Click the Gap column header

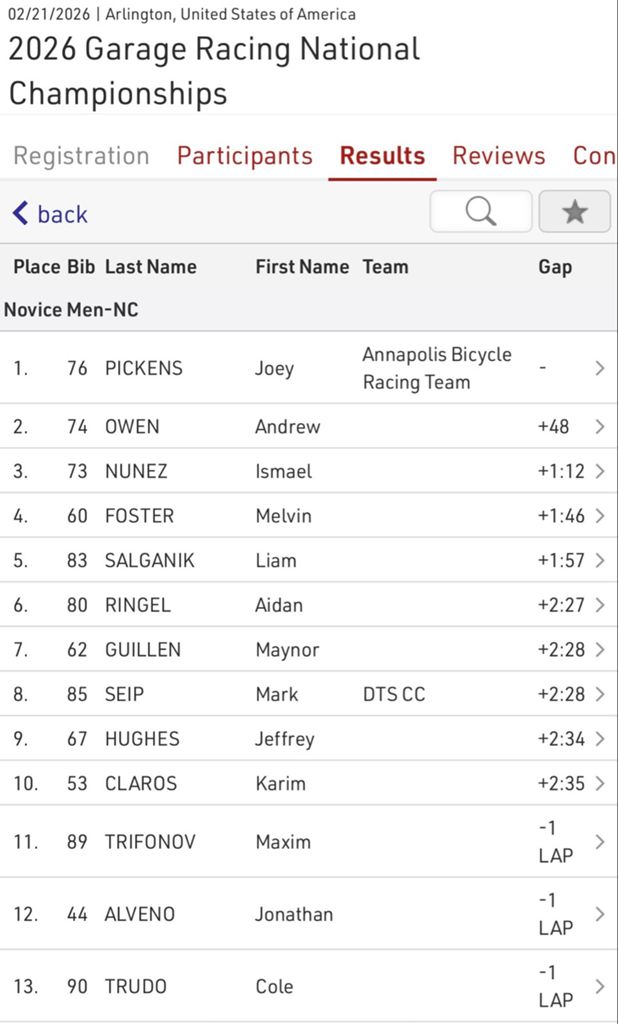point(555,267)
